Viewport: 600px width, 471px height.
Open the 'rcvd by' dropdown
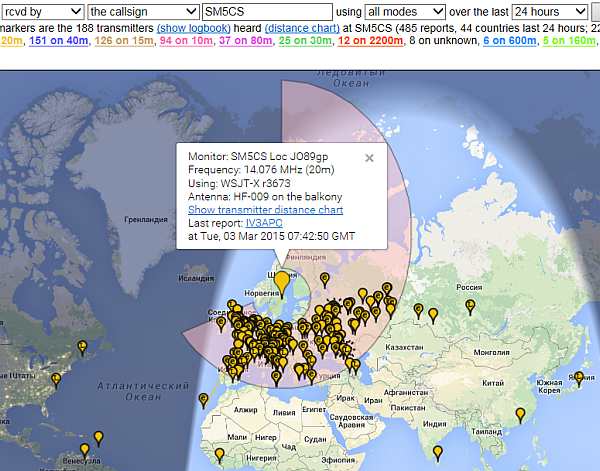[43, 12]
